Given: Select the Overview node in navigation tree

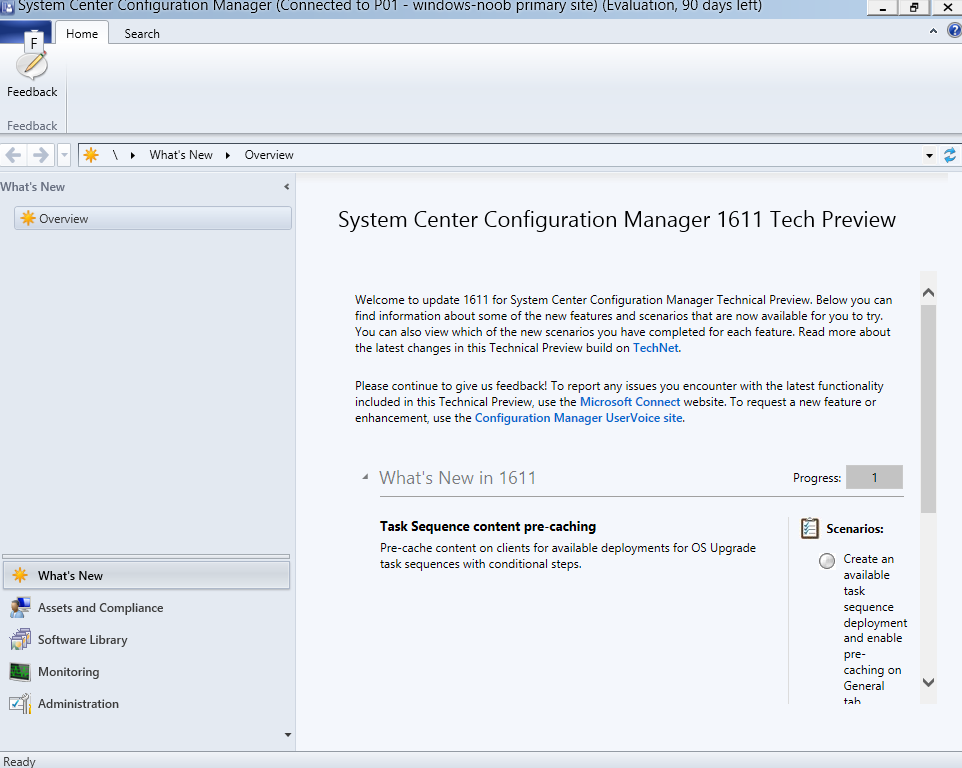Looking at the screenshot, I should pyautogui.click(x=153, y=218).
